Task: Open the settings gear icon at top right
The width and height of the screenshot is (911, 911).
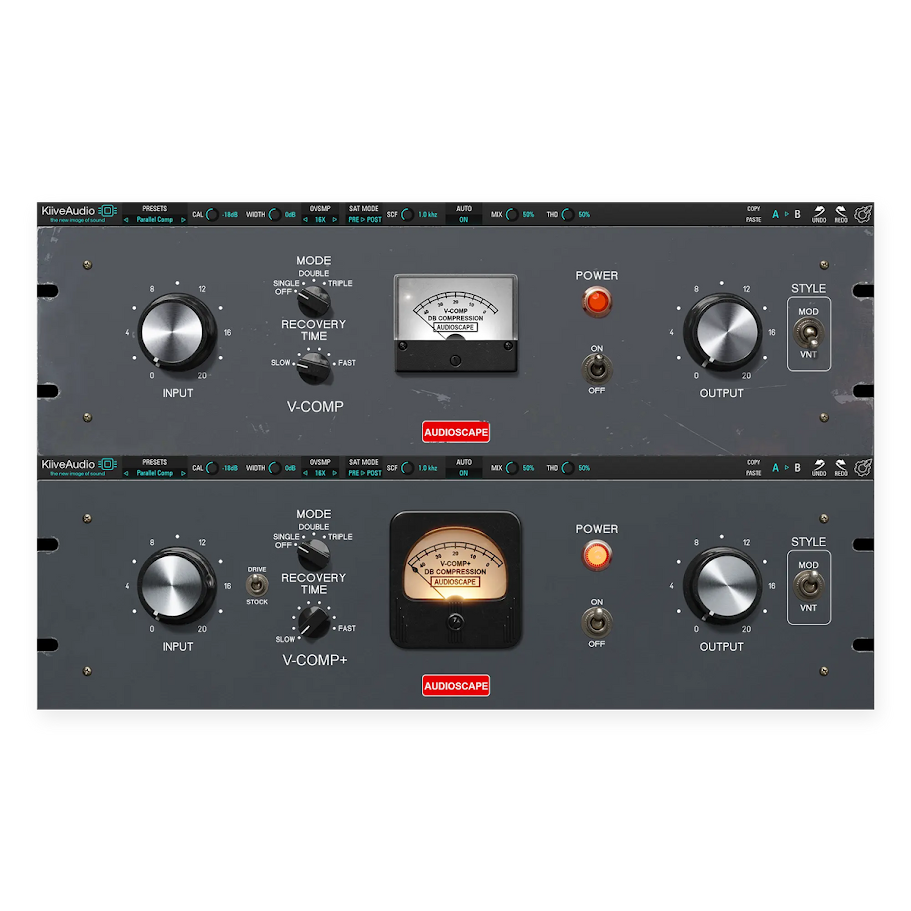Action: point(863,213)
